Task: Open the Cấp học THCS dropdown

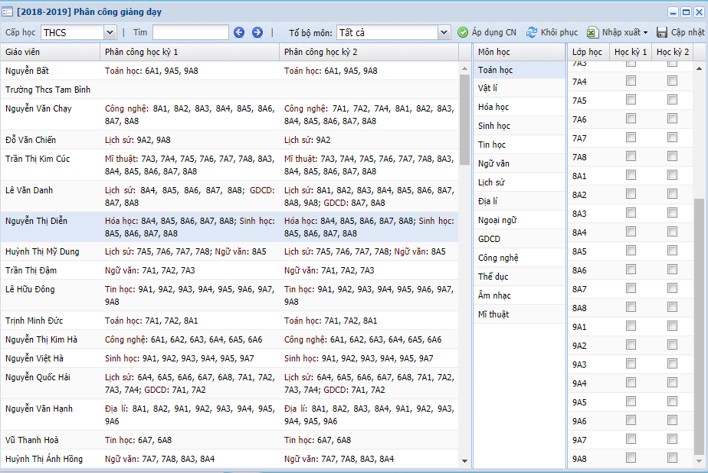Action: coord(109,32)
